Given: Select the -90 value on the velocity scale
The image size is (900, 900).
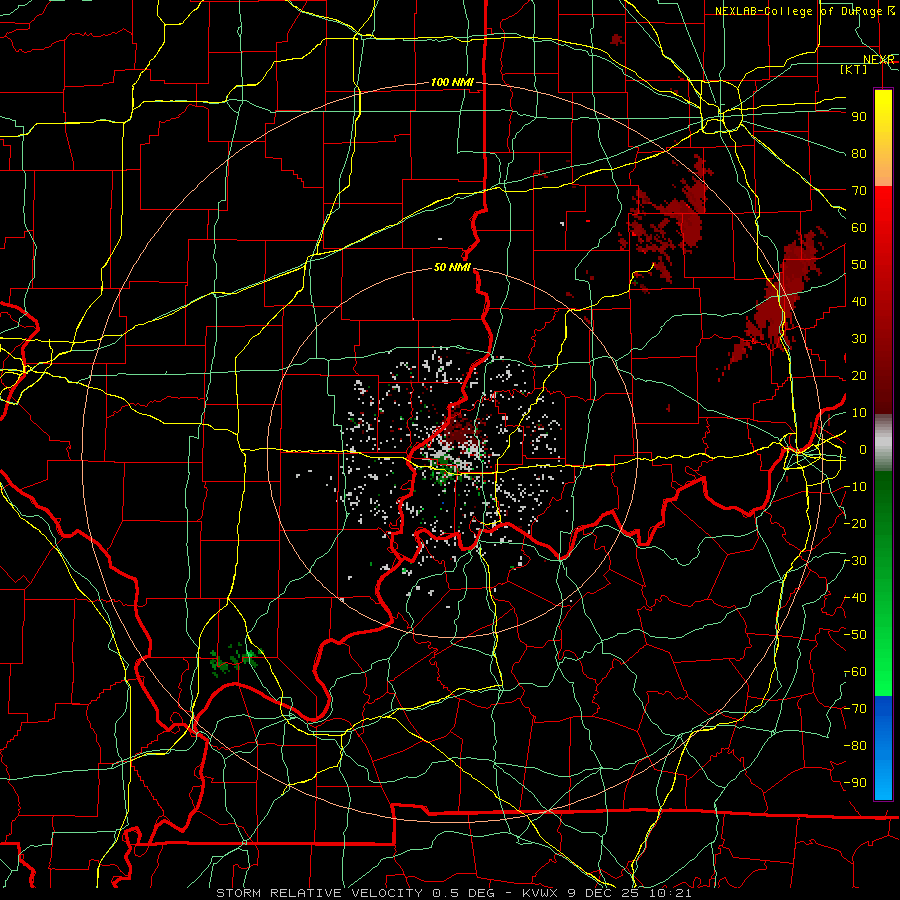Looking at the screenshot, I should tap(855, 783).
